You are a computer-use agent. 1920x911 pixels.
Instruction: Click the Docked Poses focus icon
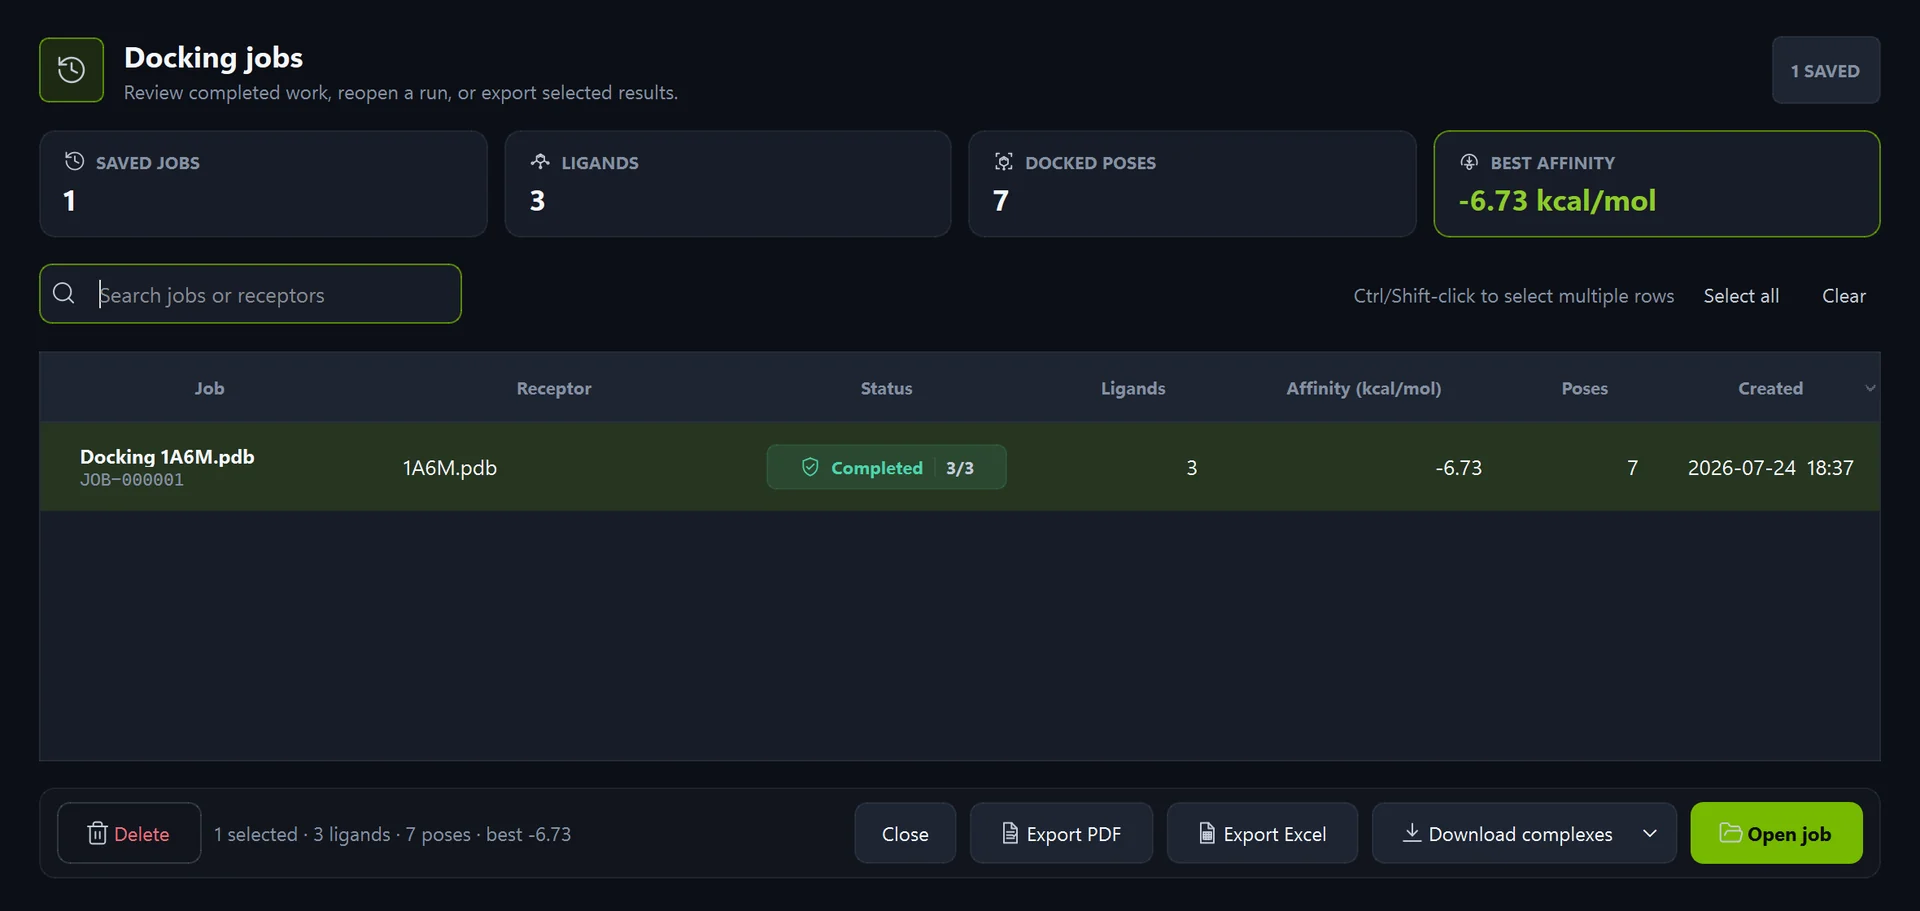(x=1004, y=161)
